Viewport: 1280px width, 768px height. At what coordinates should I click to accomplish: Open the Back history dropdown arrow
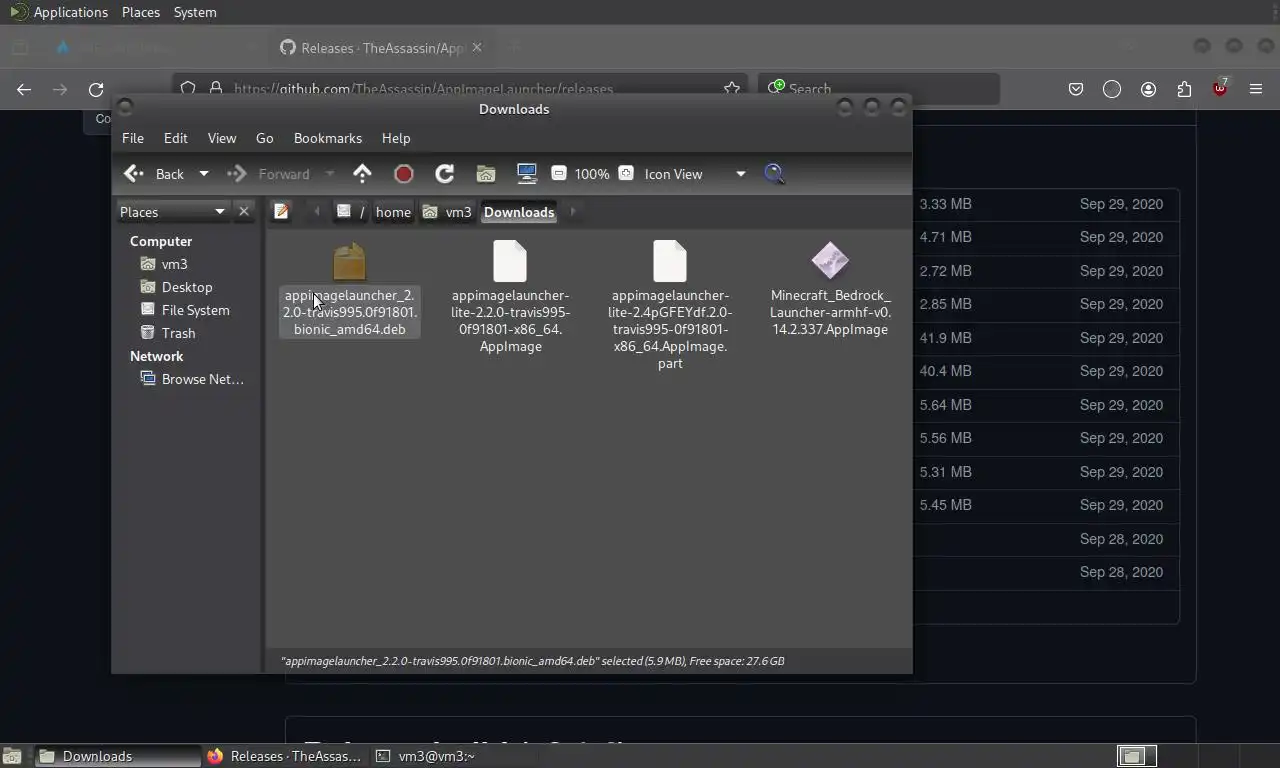coord(203,174)
